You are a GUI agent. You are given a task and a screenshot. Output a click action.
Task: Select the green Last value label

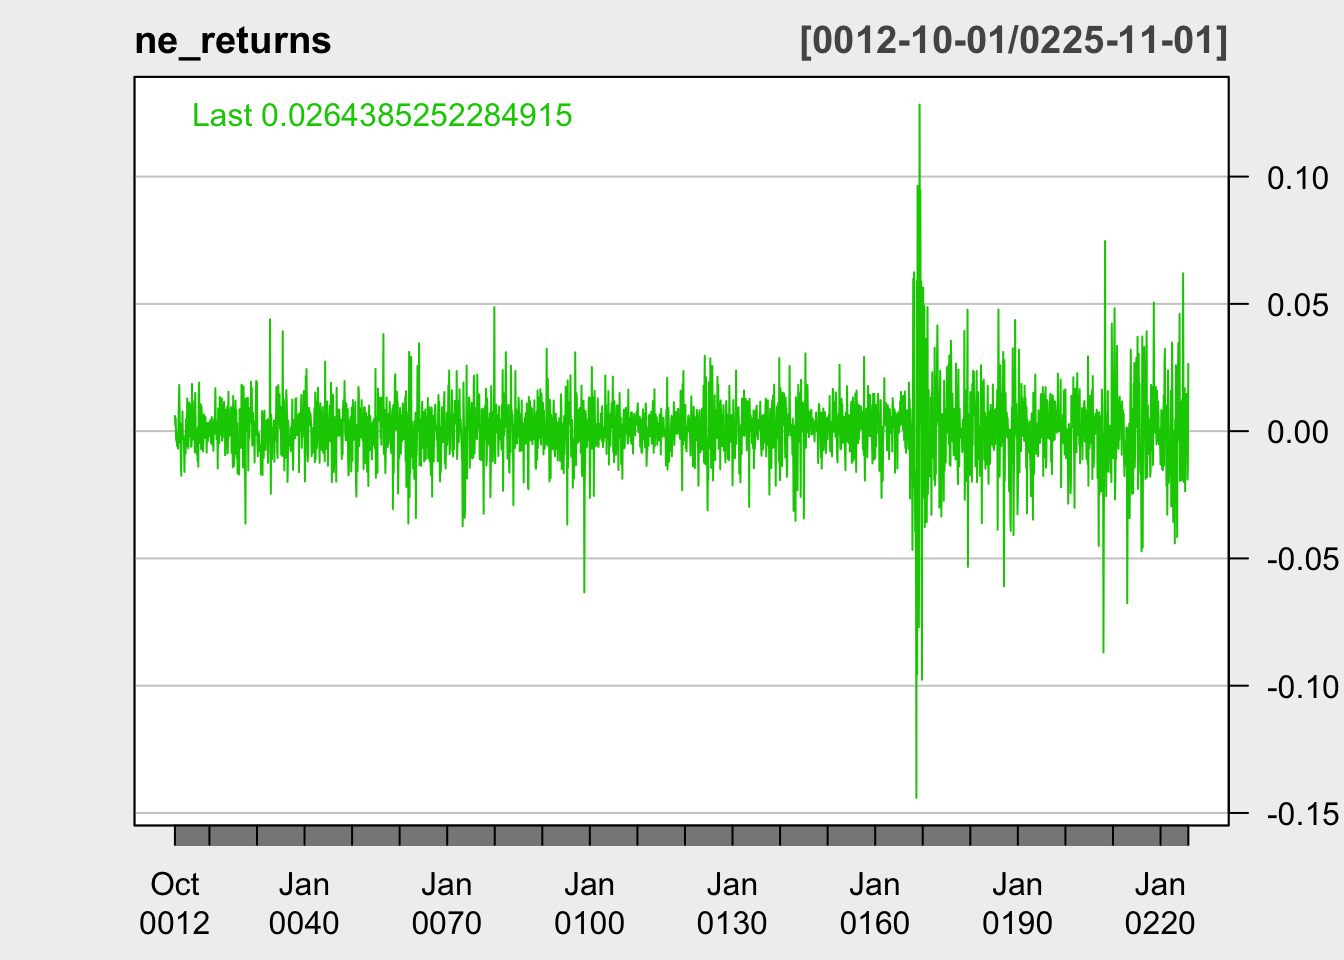coord(382,116)
